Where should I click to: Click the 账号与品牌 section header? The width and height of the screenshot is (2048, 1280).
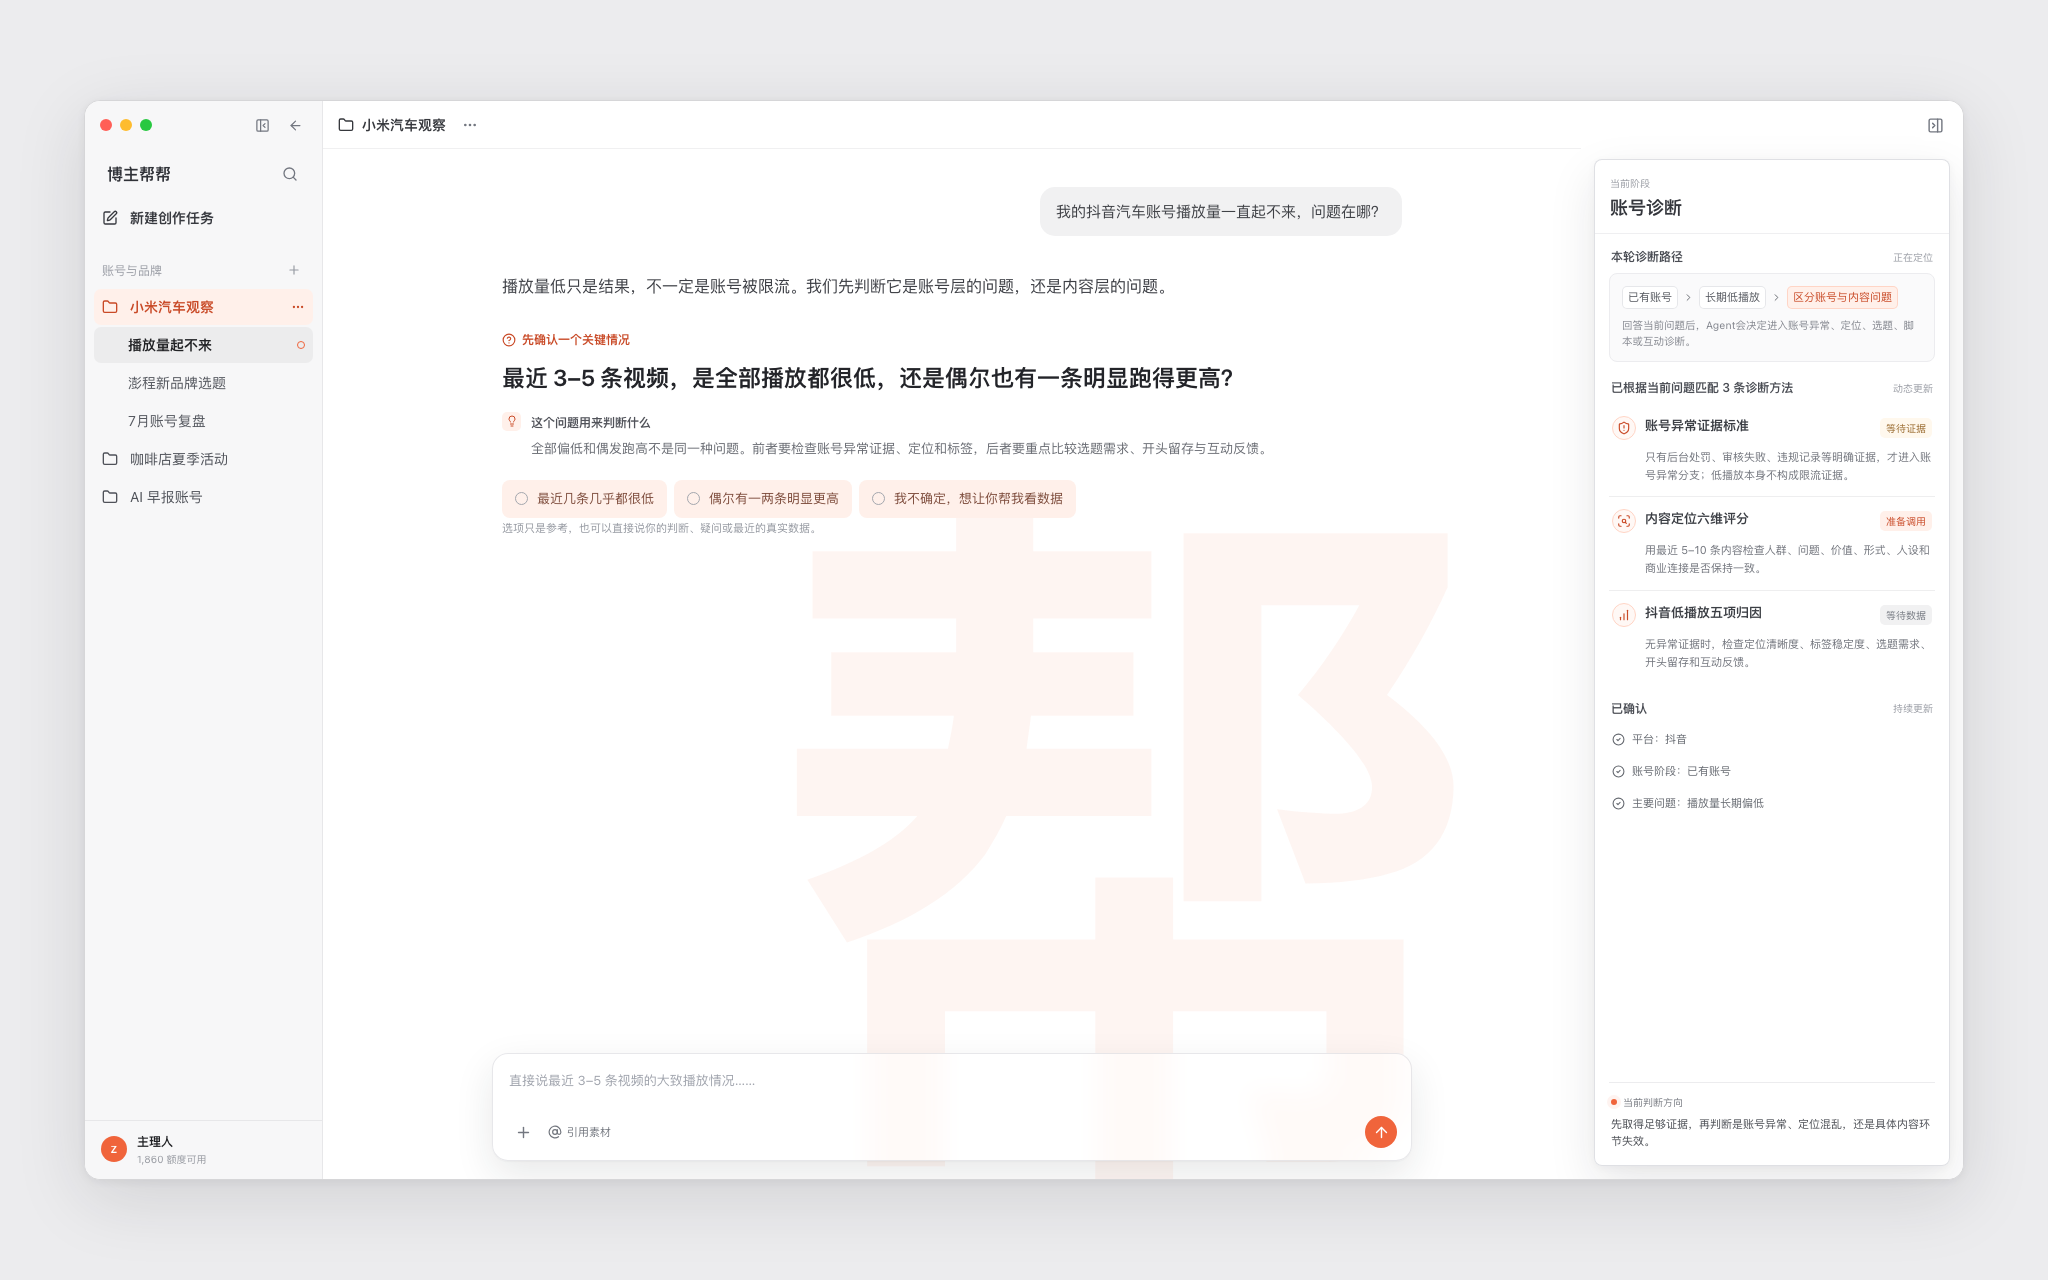[x=131, y=270]
